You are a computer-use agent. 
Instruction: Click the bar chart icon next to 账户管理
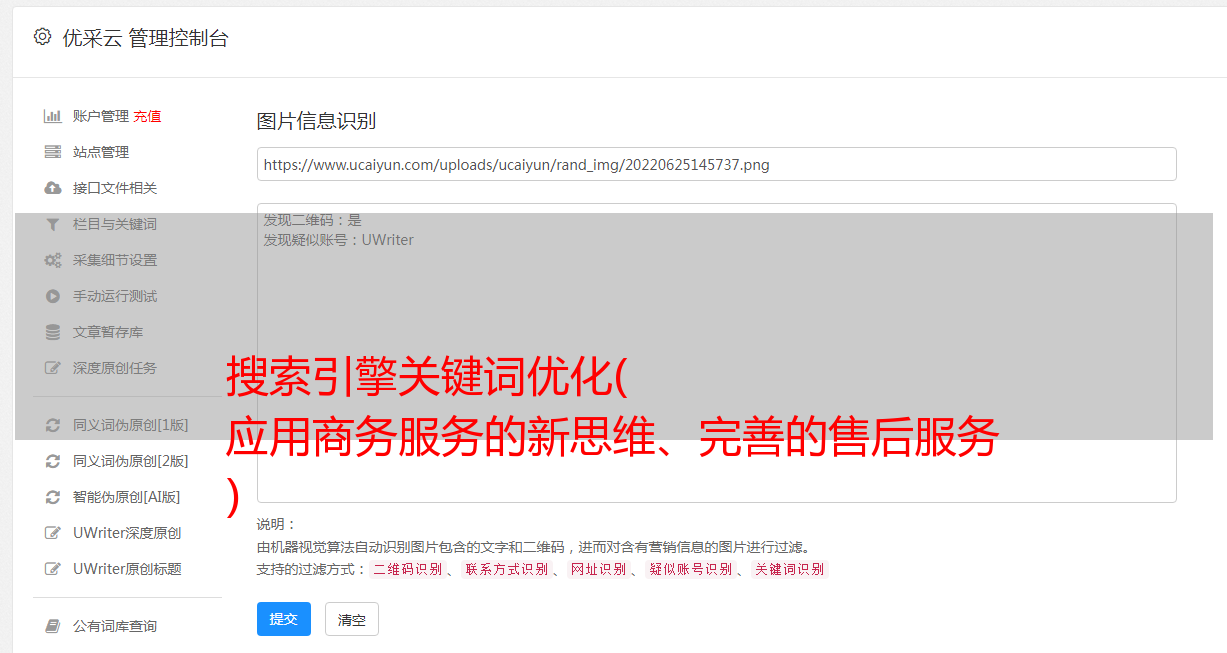(53, 116)
